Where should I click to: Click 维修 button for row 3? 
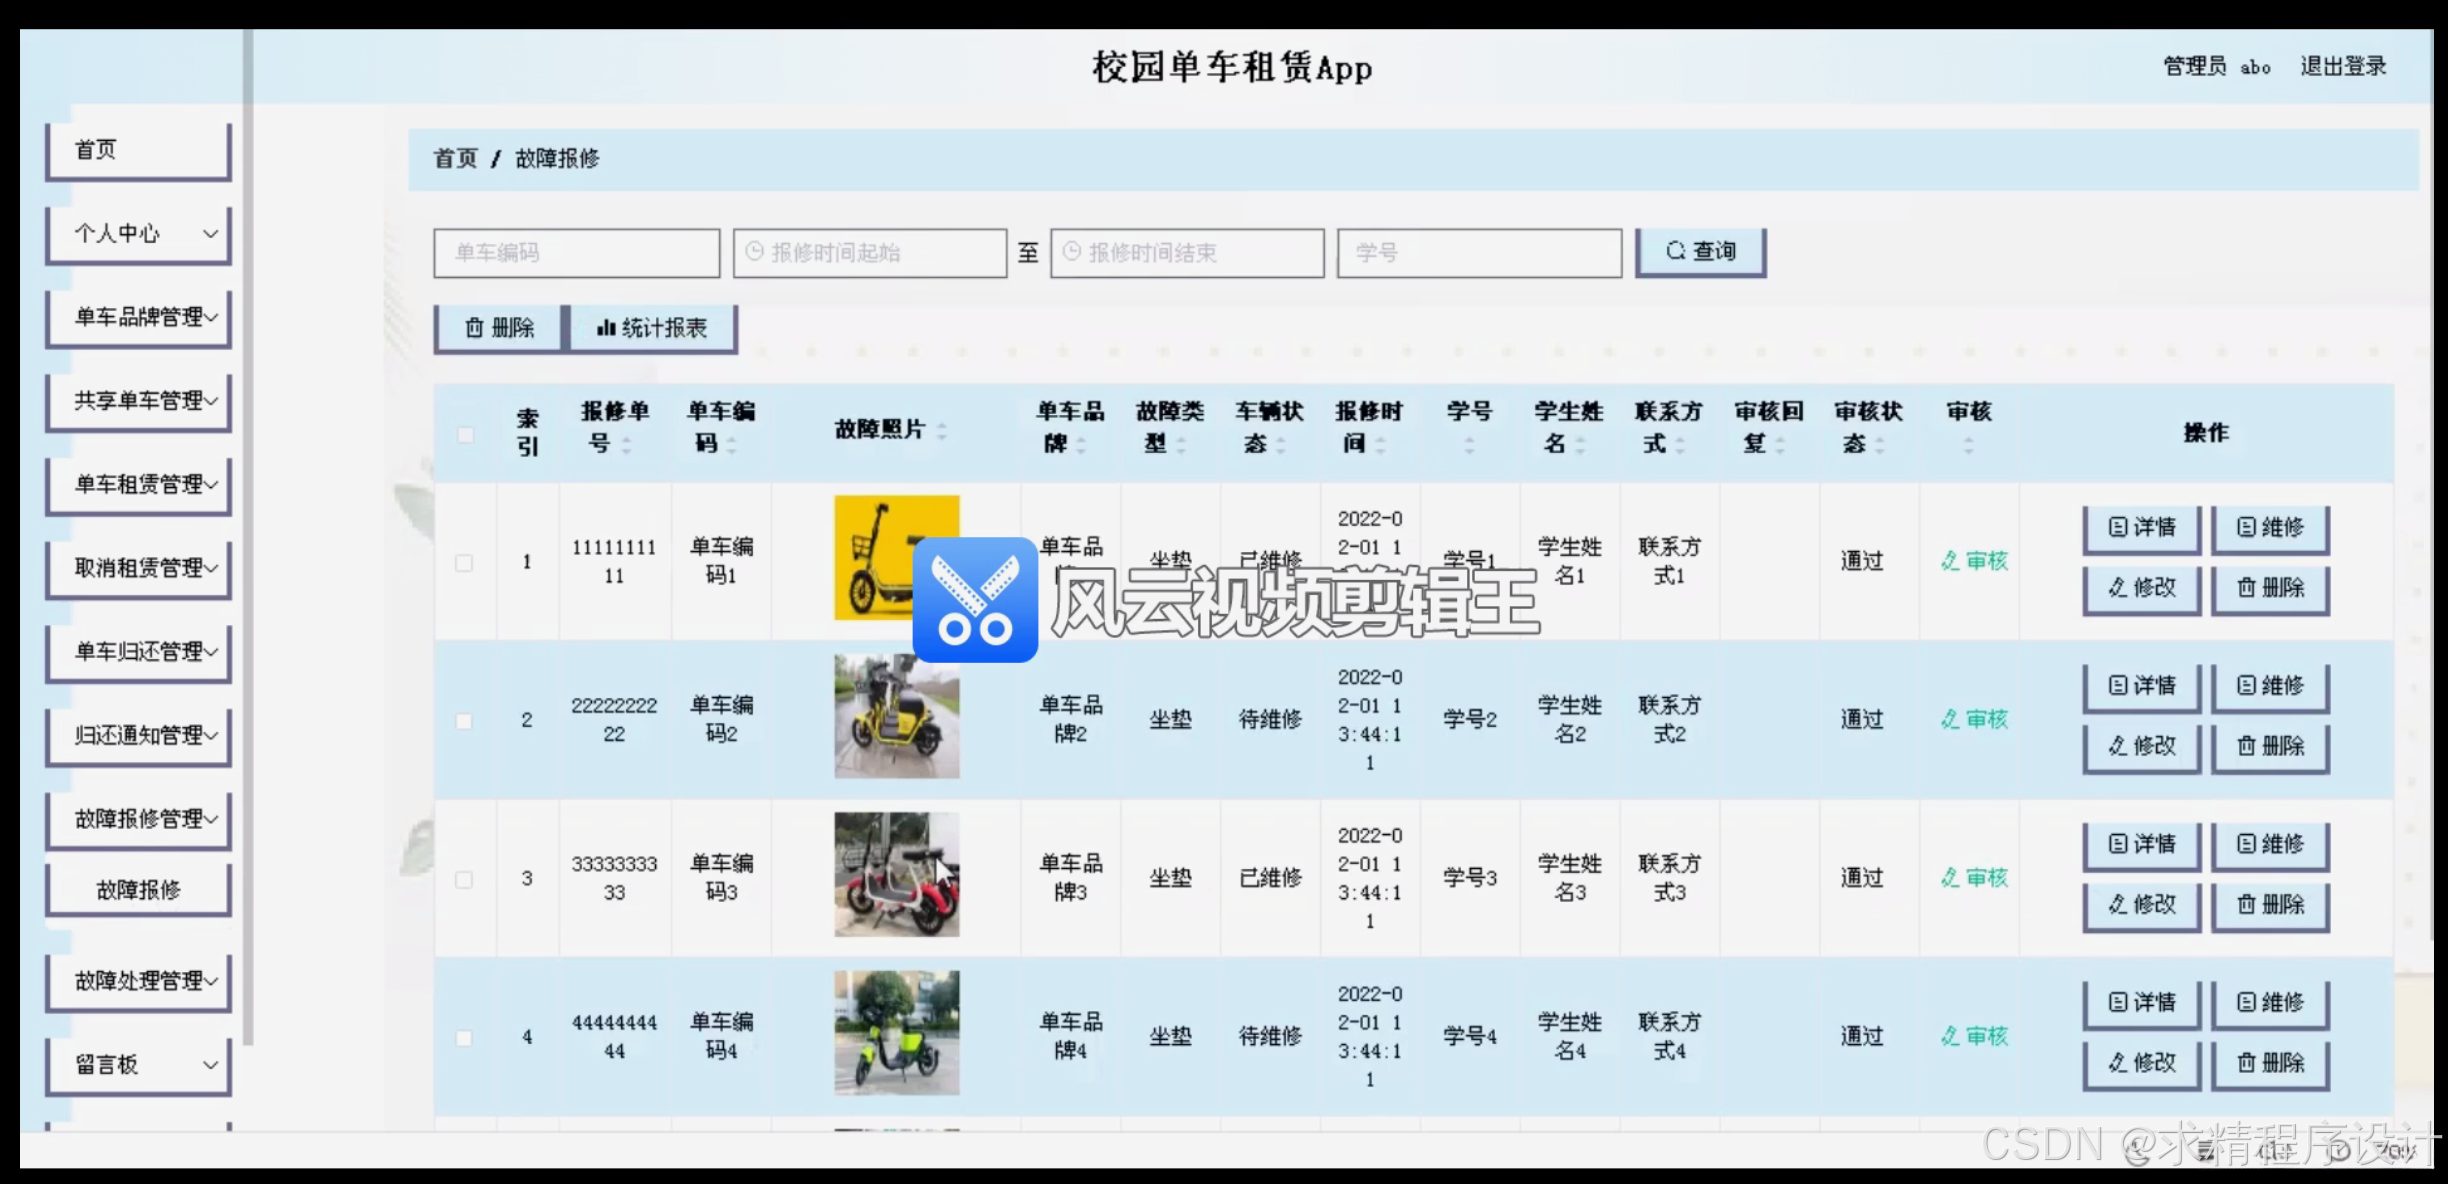click(x=2269, y=844)
